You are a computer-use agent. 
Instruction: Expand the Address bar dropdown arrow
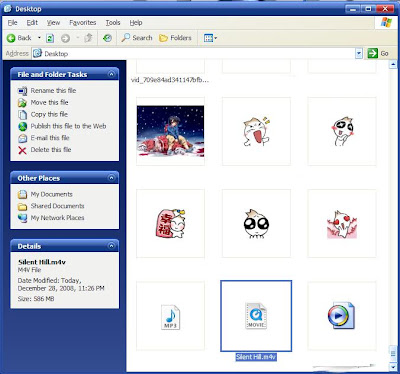[359, 53]
